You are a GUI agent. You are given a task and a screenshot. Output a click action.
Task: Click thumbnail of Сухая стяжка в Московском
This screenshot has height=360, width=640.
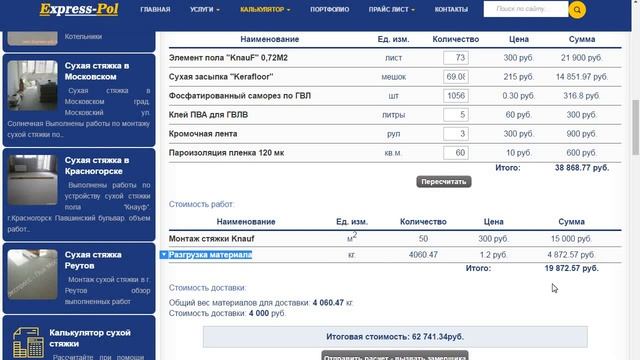[33, 85]
